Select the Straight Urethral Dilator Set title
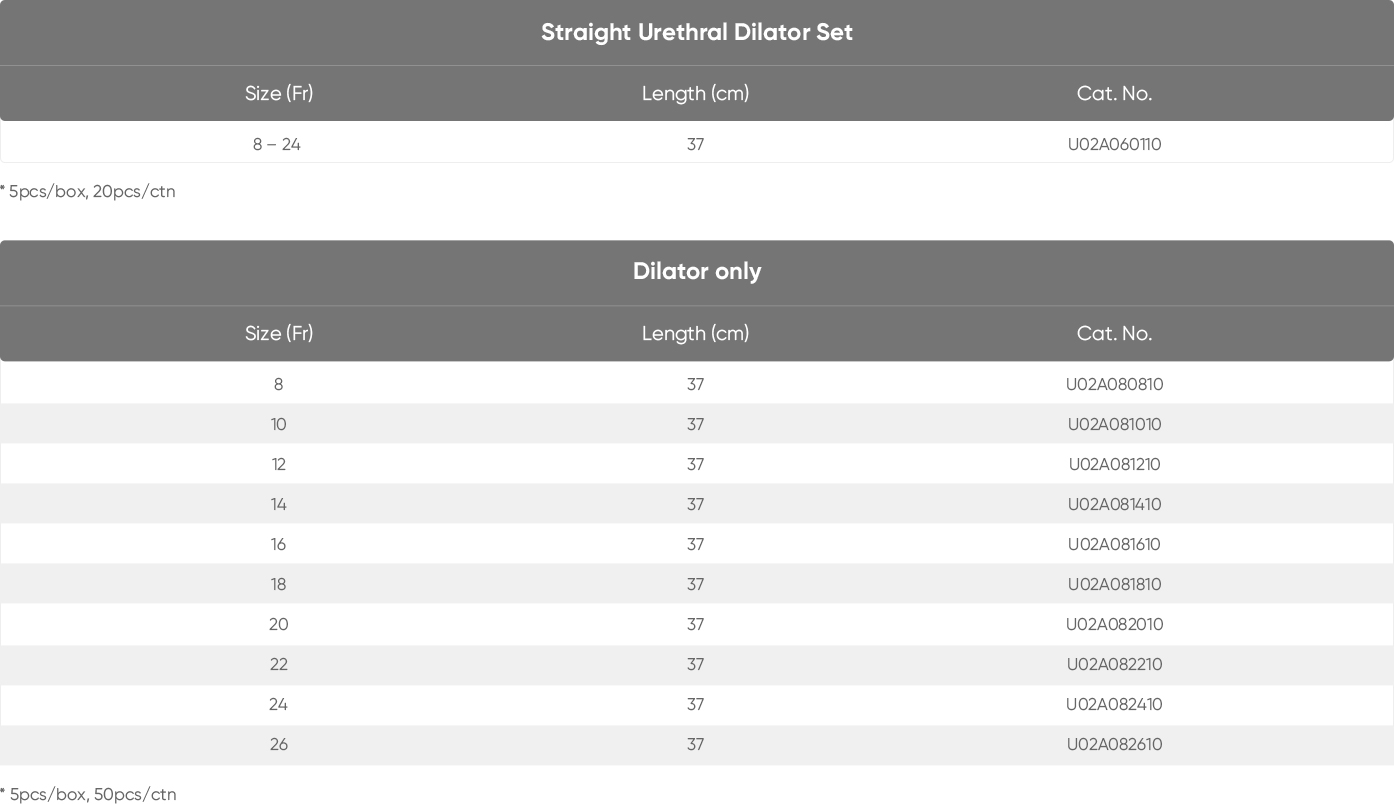Viewport: 1394px width, 804px height. [x=697, y=32]
